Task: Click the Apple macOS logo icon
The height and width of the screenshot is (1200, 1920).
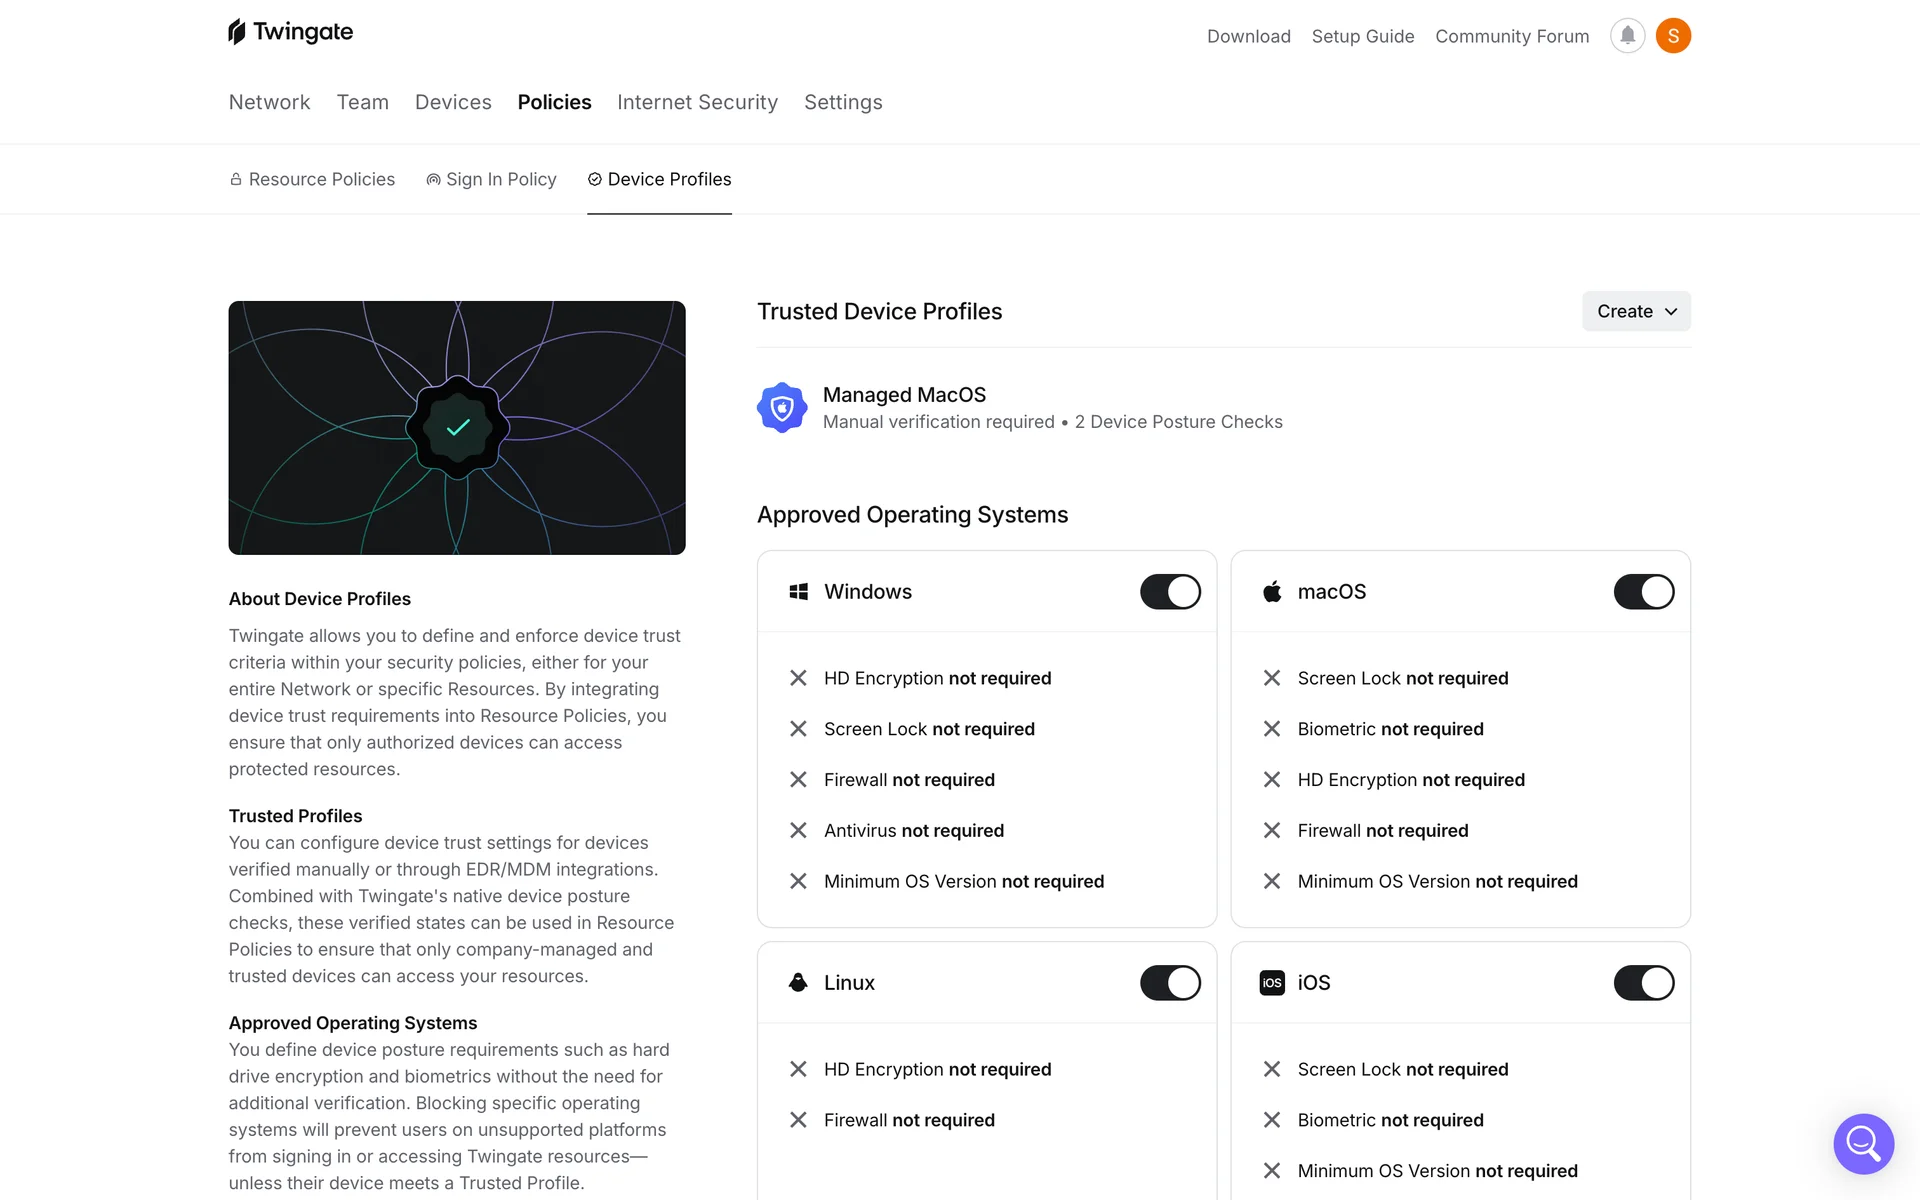Action: click(x=1272, y=592)
